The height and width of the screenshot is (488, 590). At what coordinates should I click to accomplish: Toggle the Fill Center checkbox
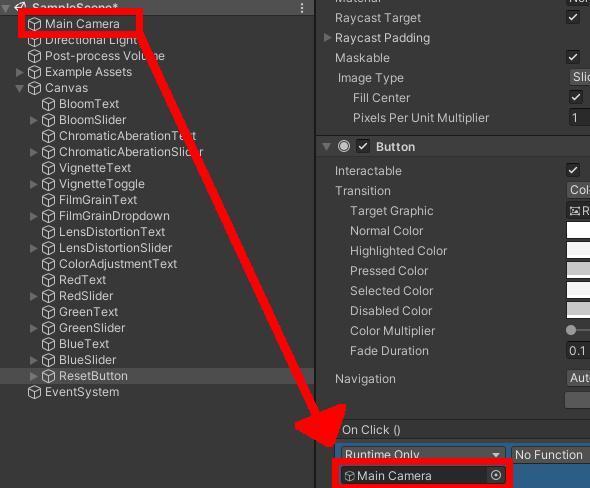(575, 97)
